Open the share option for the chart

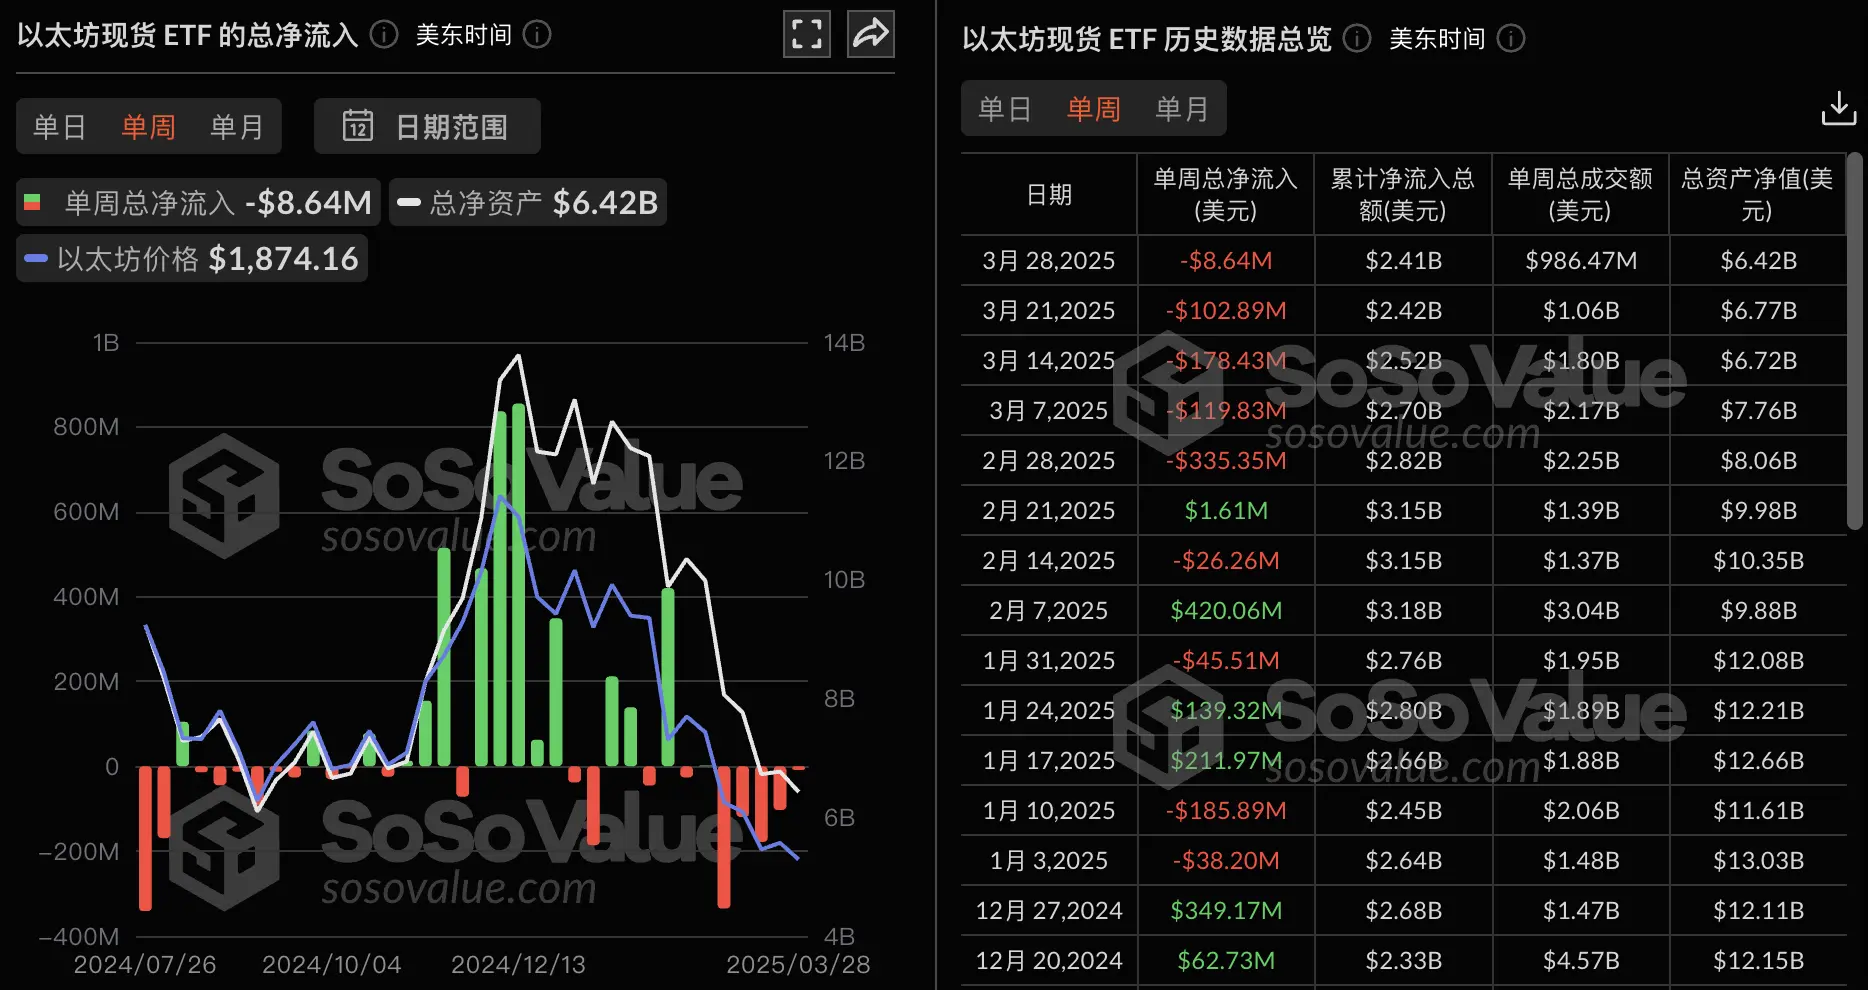pos(869,34)
